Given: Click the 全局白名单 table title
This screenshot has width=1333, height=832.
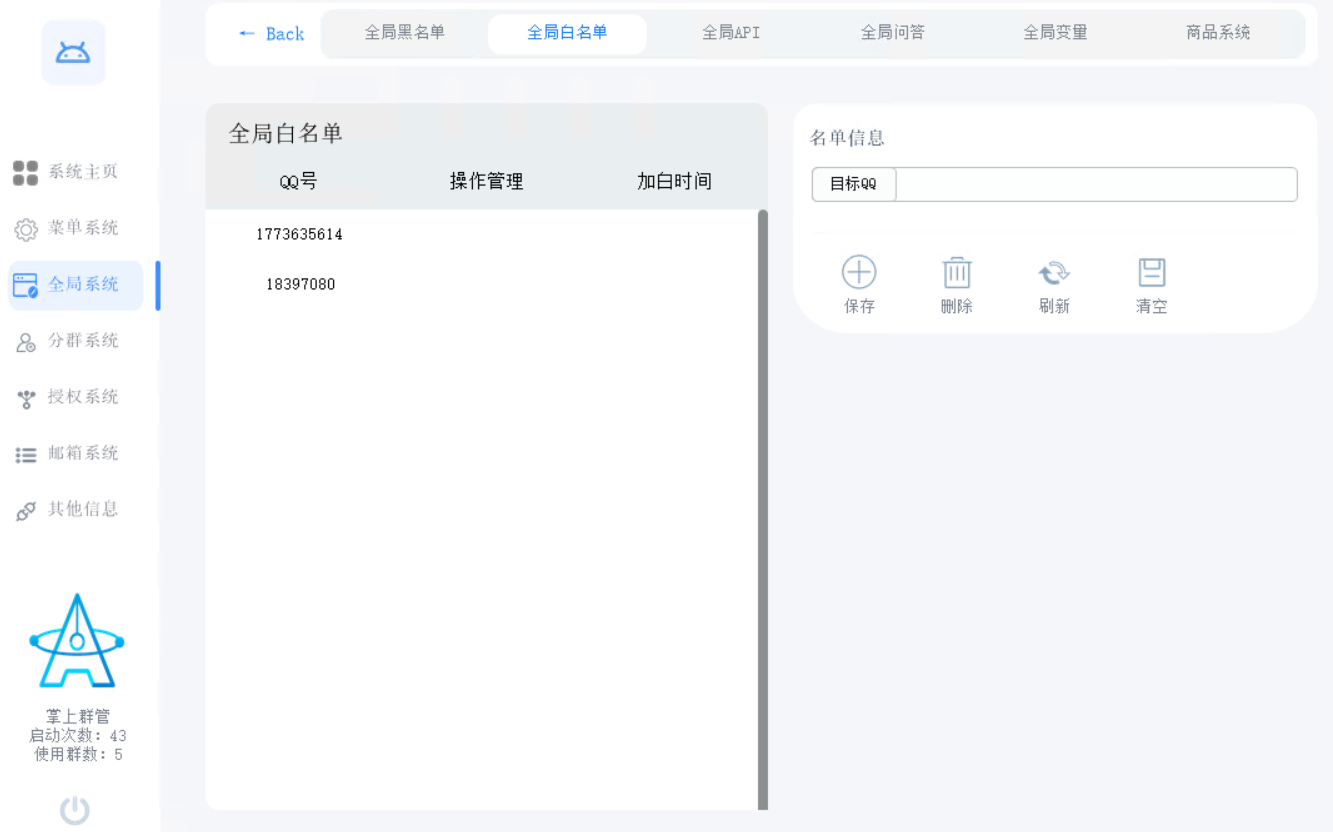Looking at the screenshot, I should pyautogui.click(x=286, y=134).
